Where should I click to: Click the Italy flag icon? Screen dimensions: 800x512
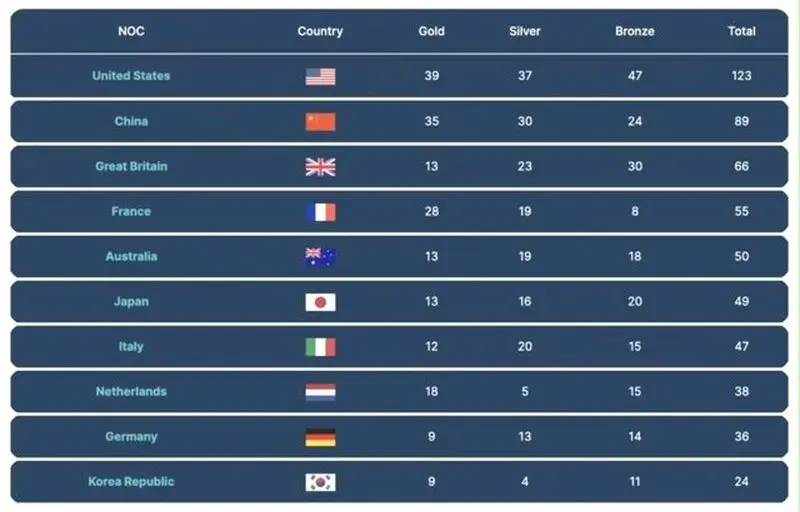click(320, 347)
